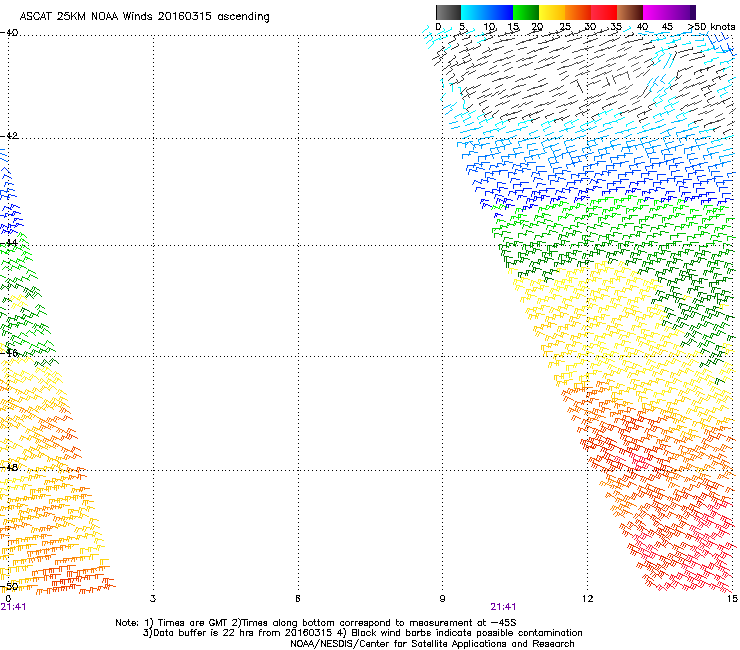The height and width of the screenshot is (650, 740).
Task: Click the green color legend segment
Action: pyautogui.click(x=526, y=12)
